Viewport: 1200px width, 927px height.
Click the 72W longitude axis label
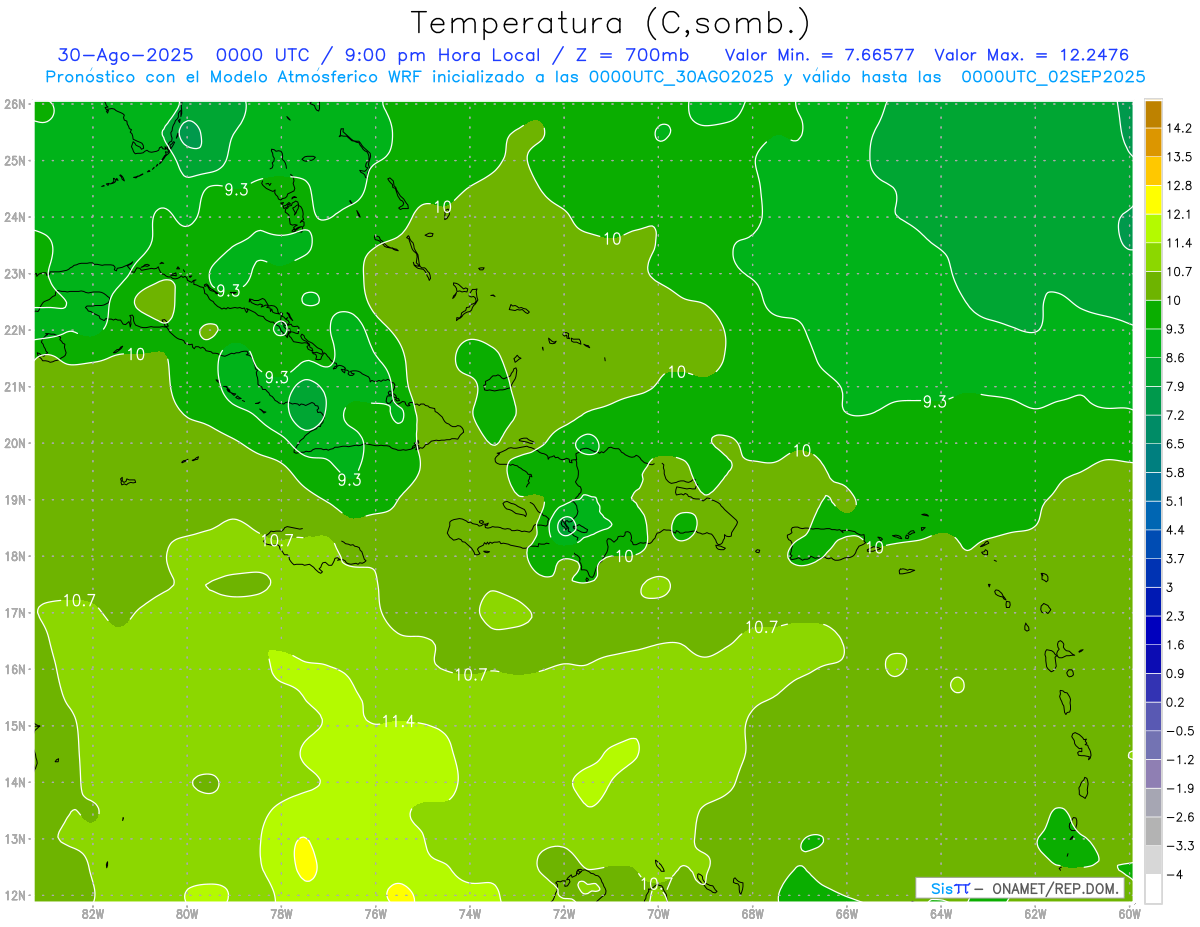(564, 913)
